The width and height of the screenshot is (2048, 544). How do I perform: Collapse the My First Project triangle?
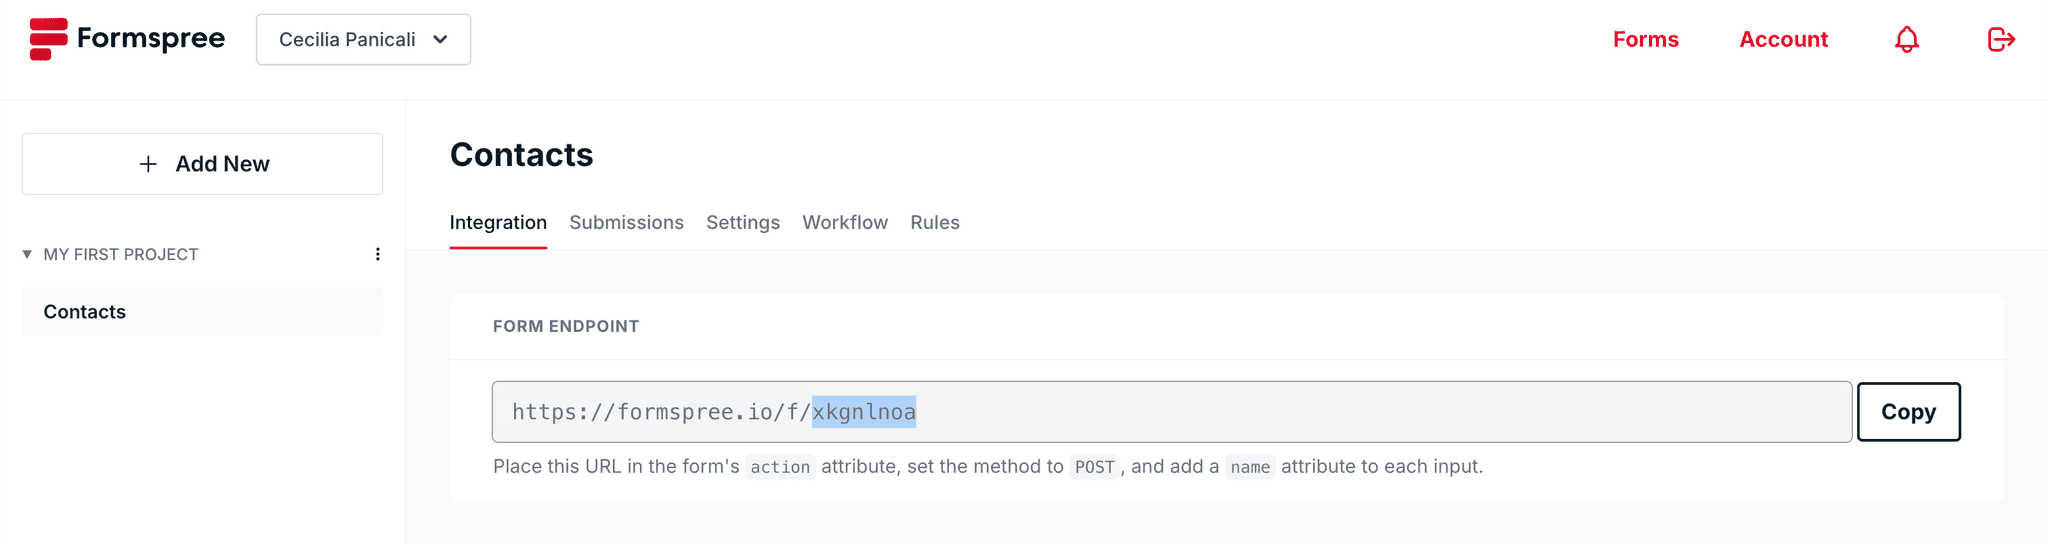click(x=27, y=254)
